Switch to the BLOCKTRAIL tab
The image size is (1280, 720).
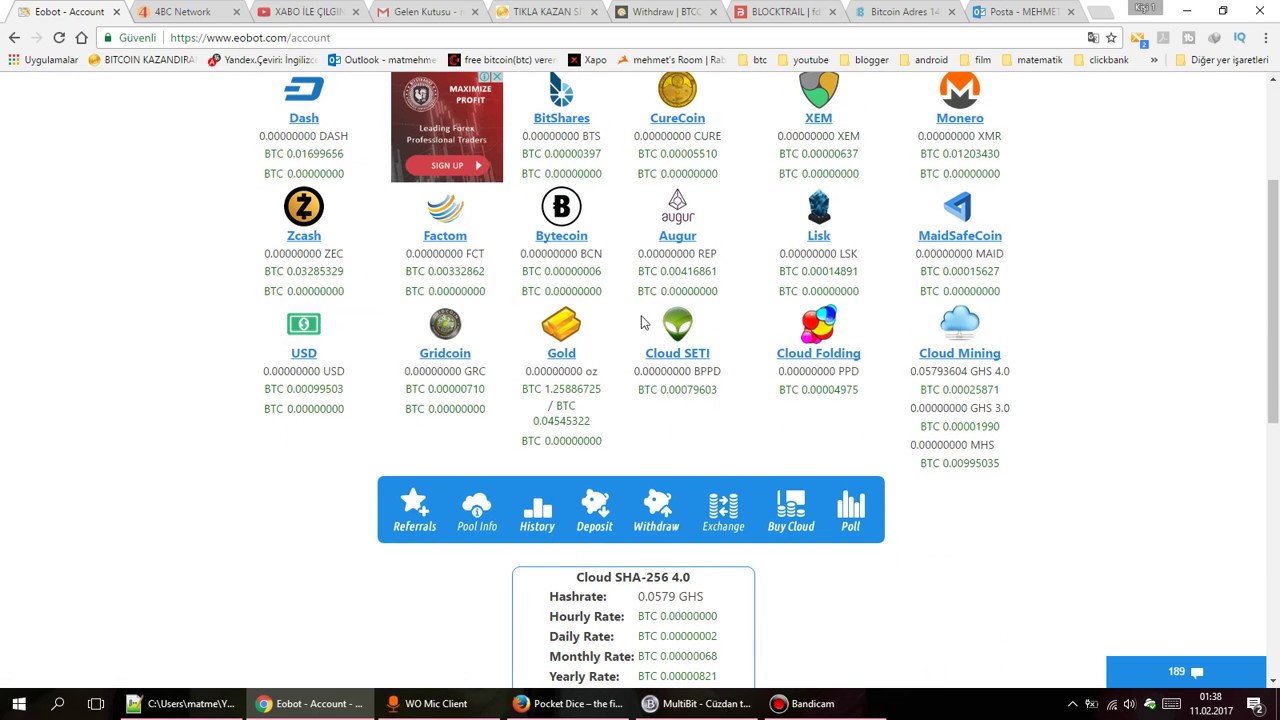pyautogui.click(x=783, y=12)
